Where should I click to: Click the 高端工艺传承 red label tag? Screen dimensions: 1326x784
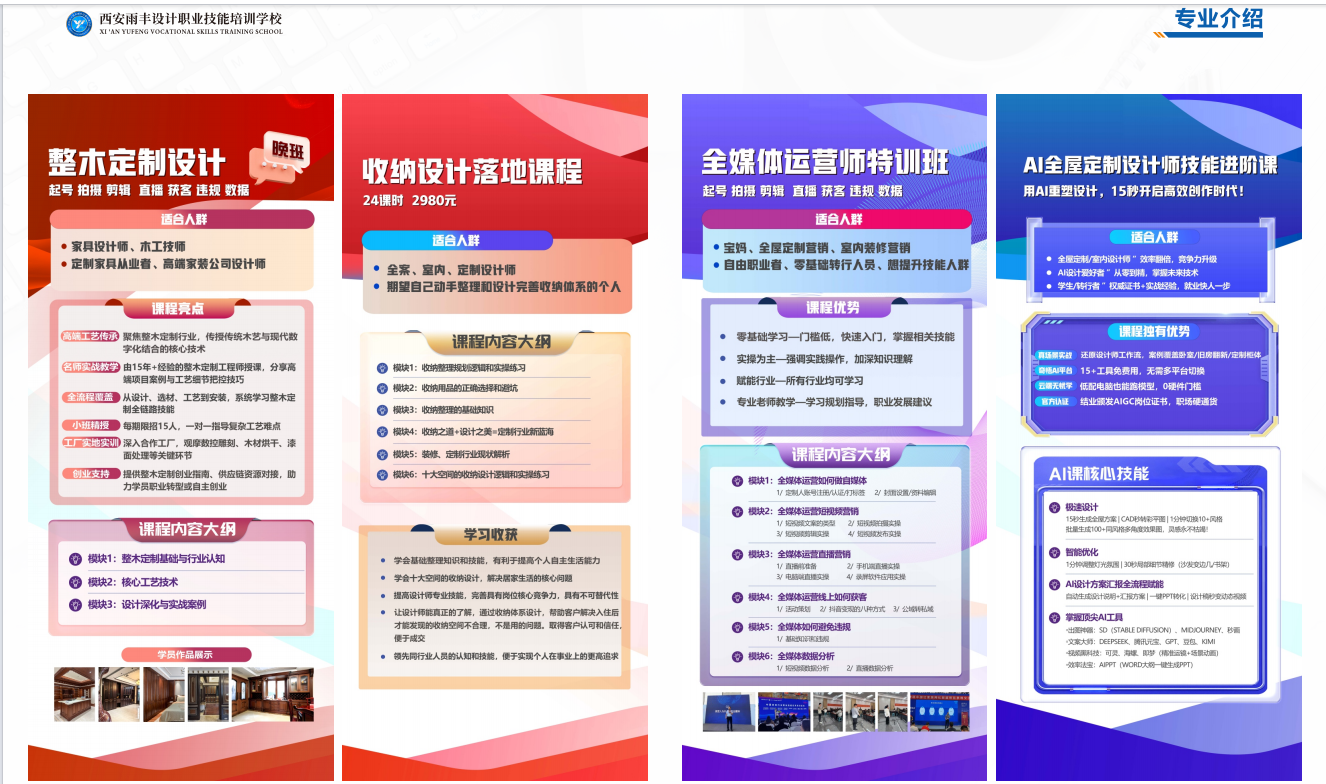click(x=90, y=337)
